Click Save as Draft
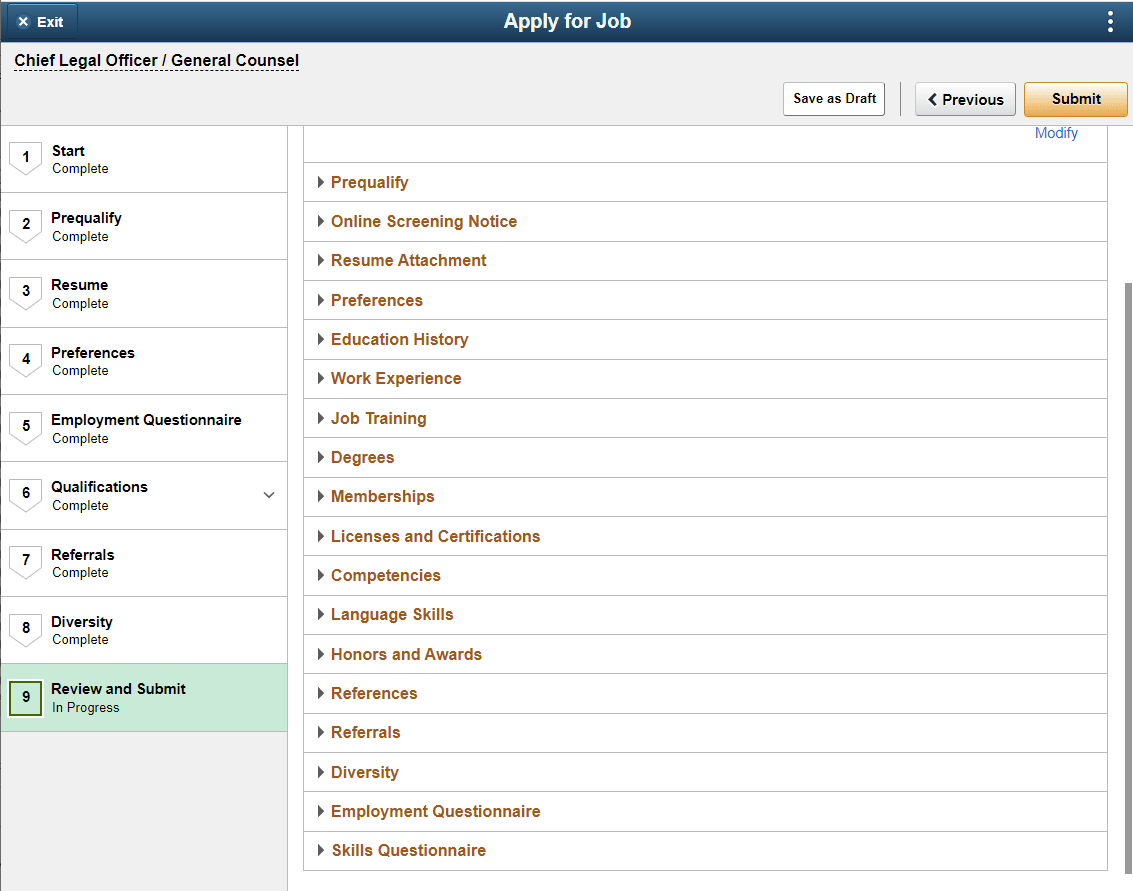The width and height of the screenshot is (1133, 891). click(x=834, y=99)
